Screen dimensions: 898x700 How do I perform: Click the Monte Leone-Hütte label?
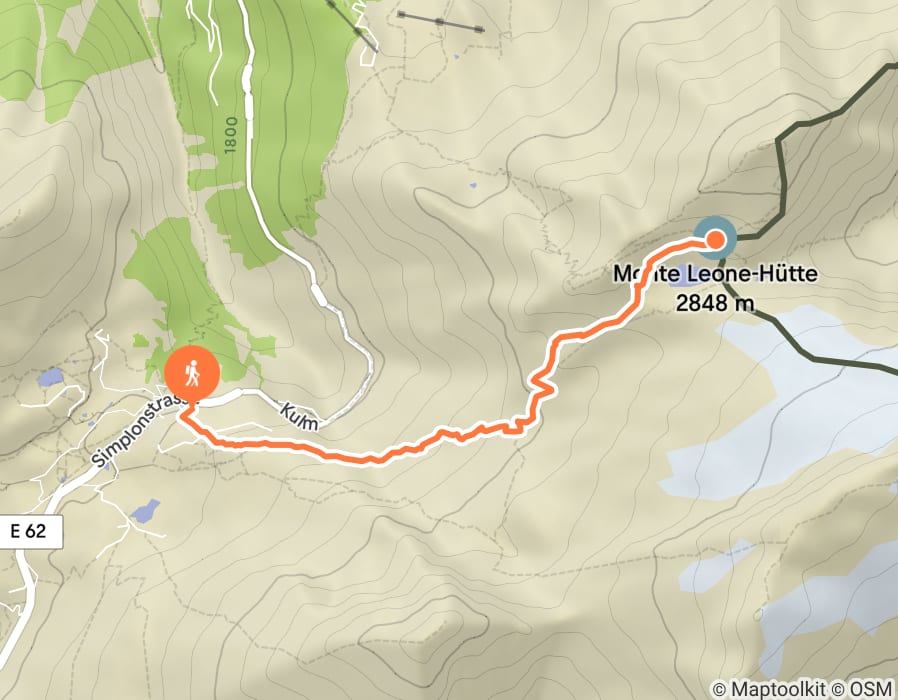tap(715, 274)
